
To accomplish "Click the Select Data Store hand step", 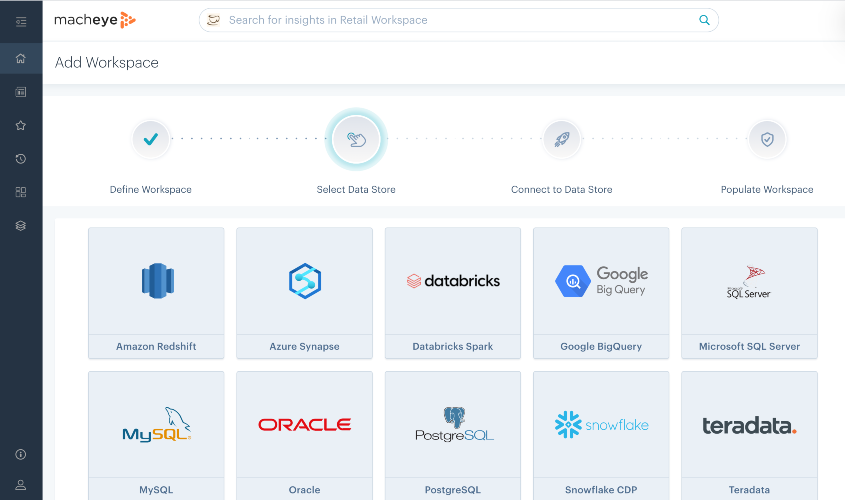I will 356,139.
